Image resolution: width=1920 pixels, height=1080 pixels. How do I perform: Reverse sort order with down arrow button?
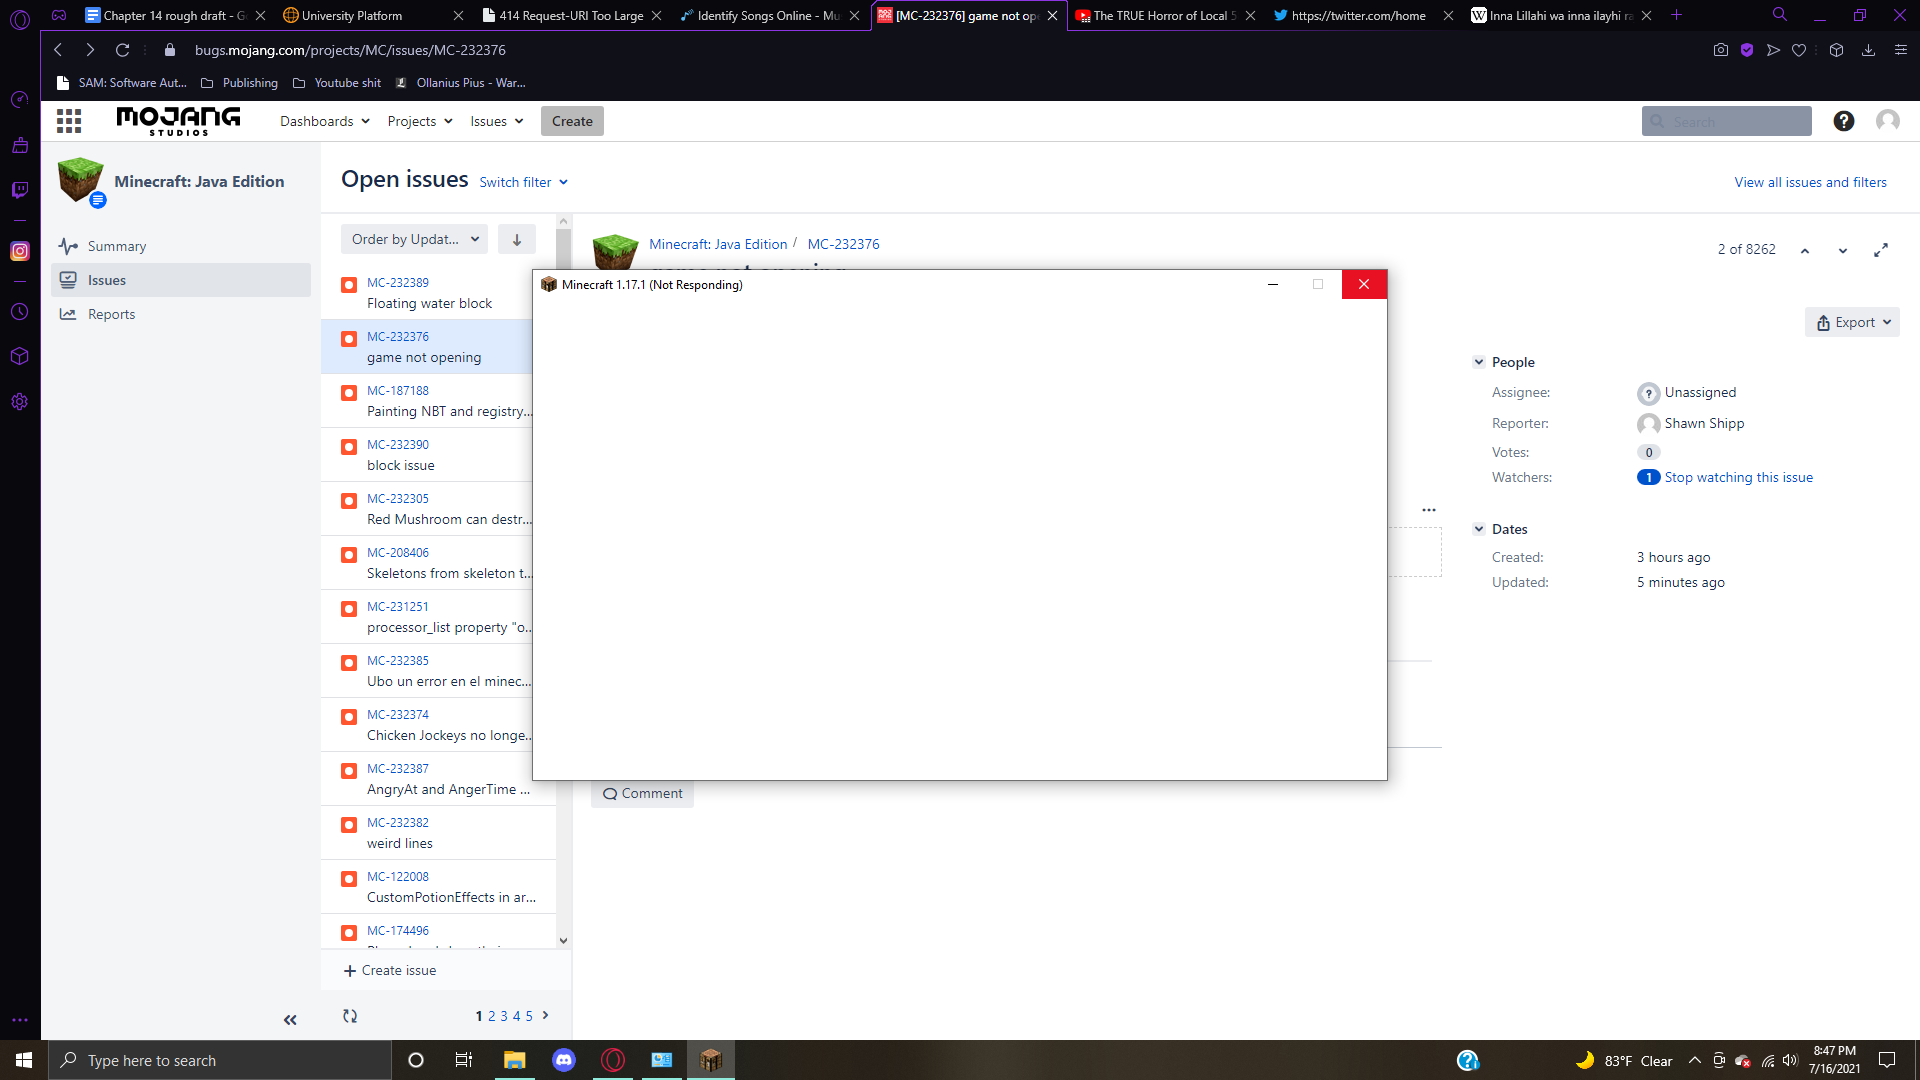(516, 239)
